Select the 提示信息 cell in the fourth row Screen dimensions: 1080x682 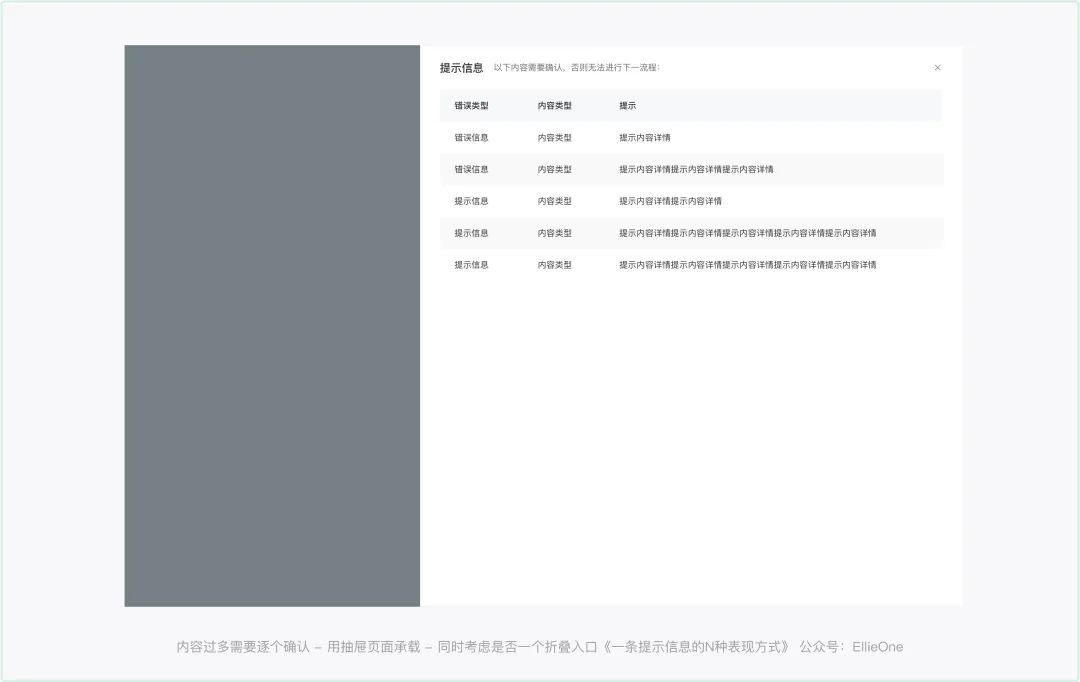click(x=471, y=233)
